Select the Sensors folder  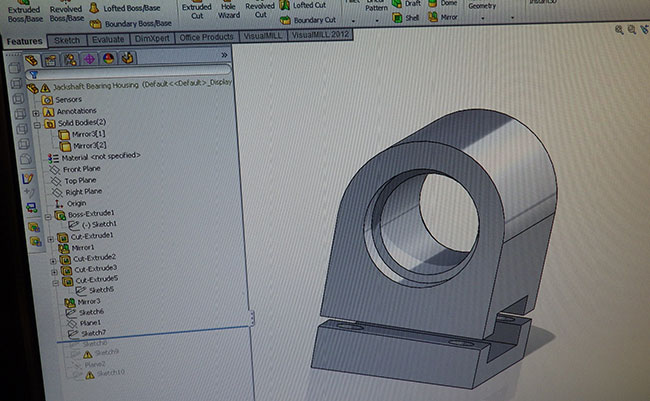pos(61,100)
